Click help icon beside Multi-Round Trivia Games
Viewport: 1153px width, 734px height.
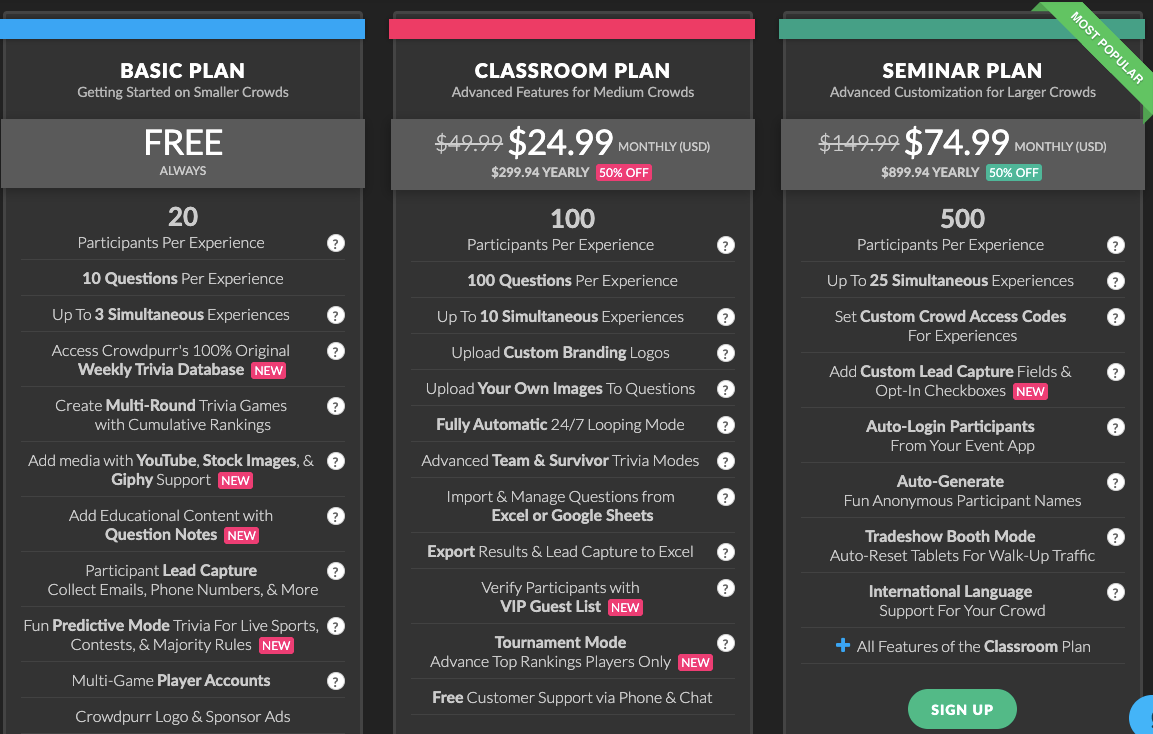(336, 406)
